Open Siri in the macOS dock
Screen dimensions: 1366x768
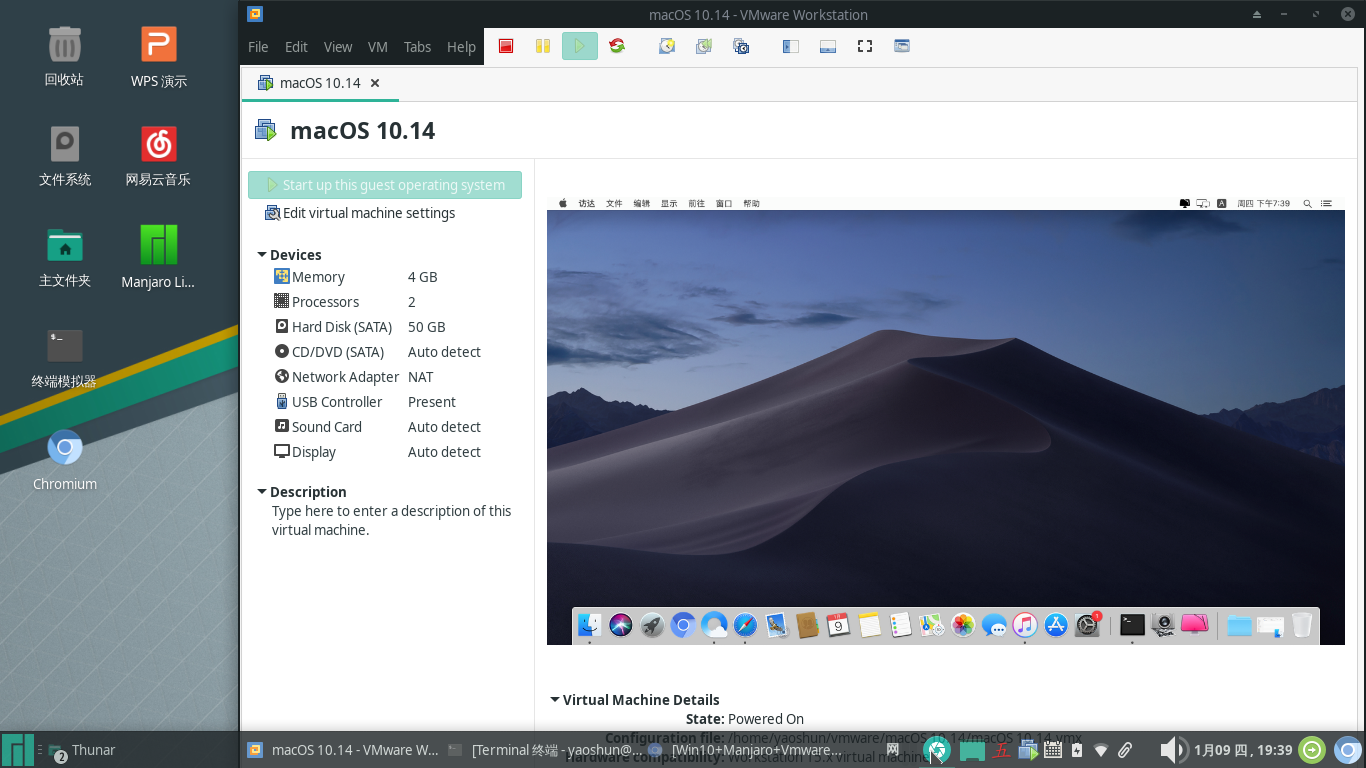tap(620, 626)
